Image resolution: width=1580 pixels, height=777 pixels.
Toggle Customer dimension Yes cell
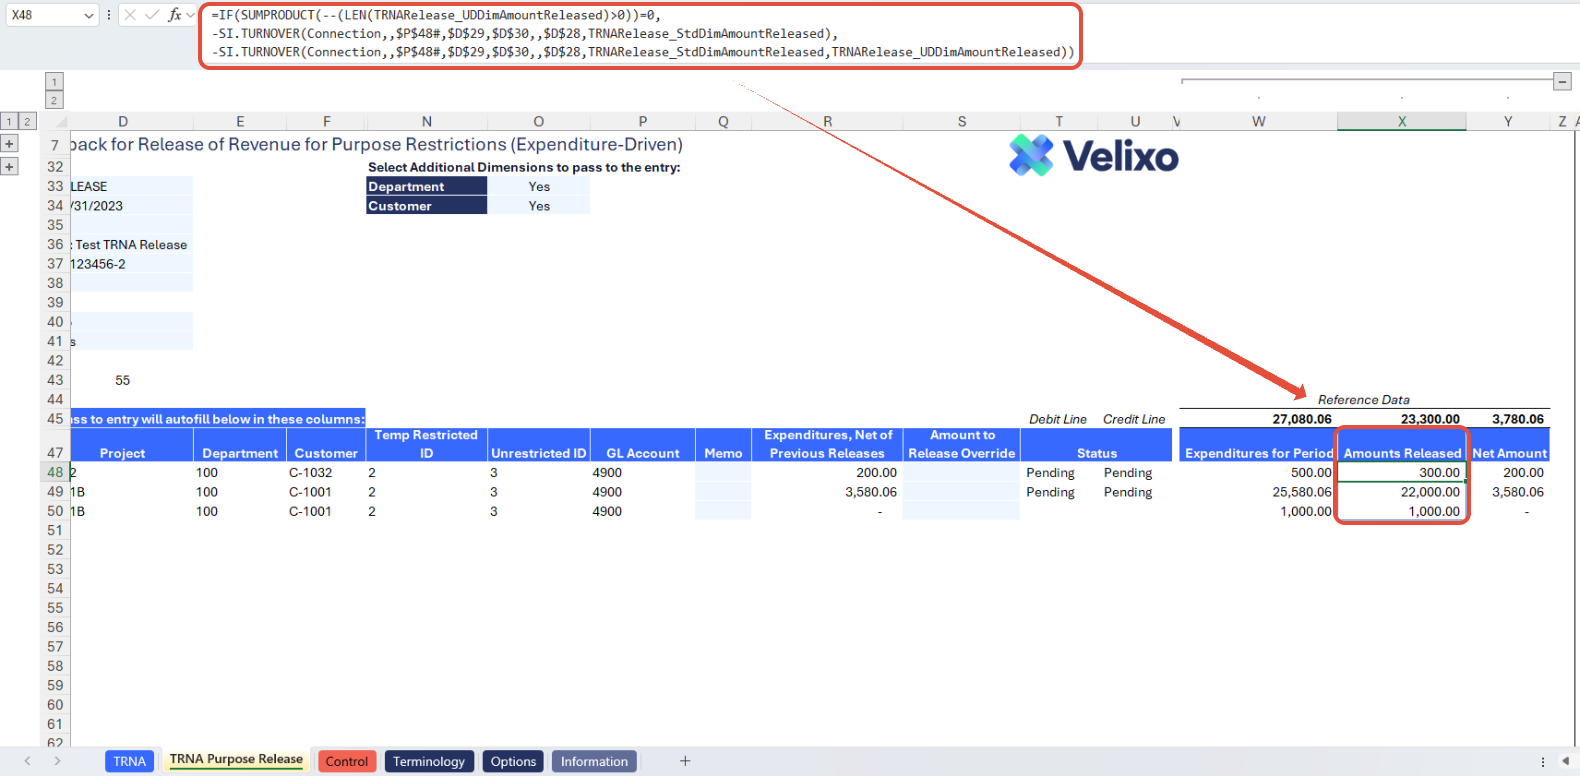tap(539, 206)
